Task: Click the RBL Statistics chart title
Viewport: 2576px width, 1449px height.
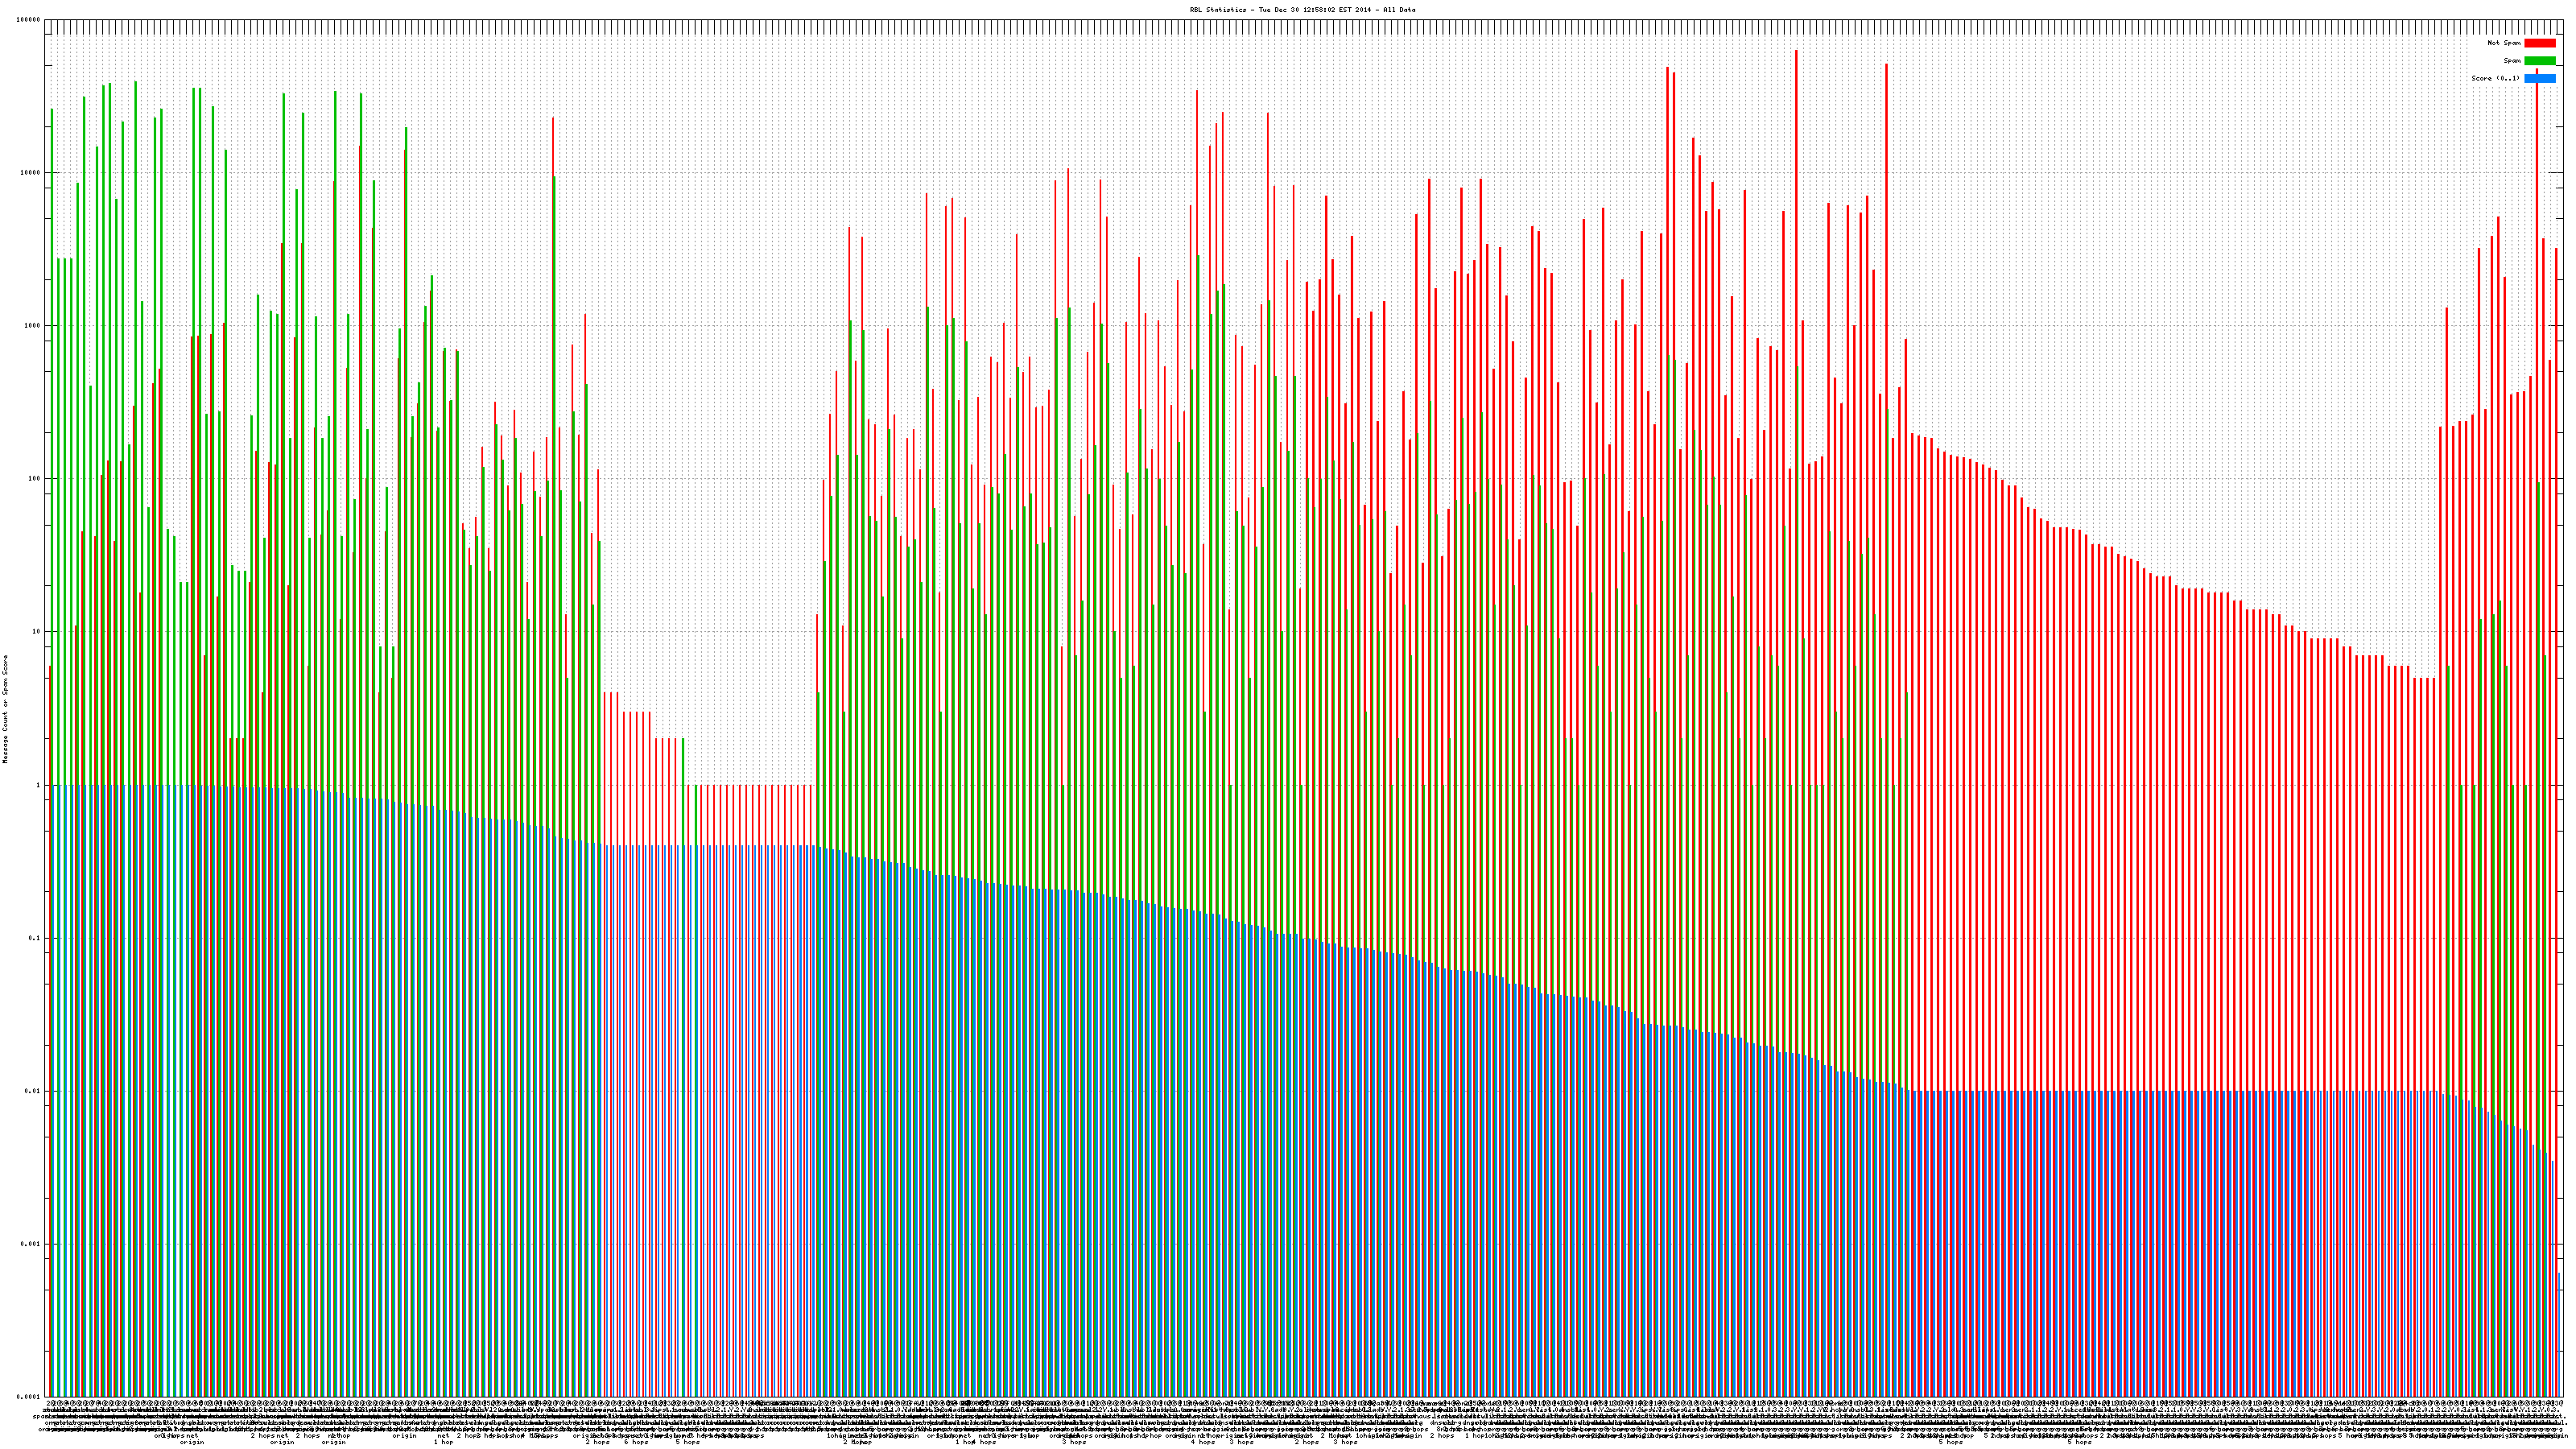Action: coord(1302,10)
